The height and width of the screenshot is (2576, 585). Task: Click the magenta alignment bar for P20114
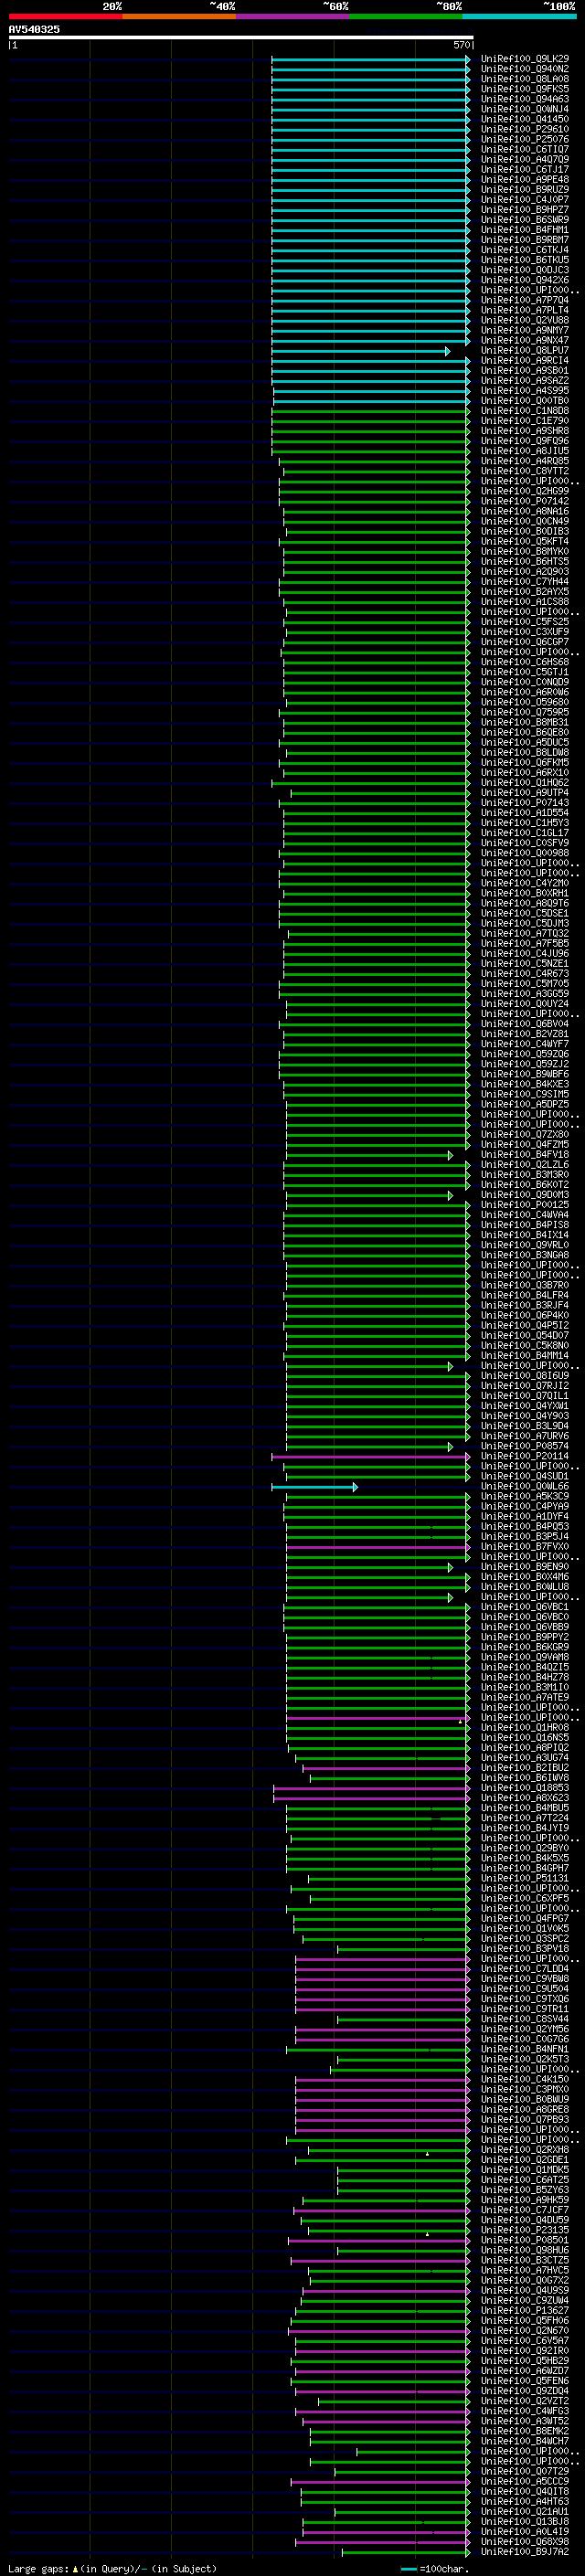tap(370, 1457)
